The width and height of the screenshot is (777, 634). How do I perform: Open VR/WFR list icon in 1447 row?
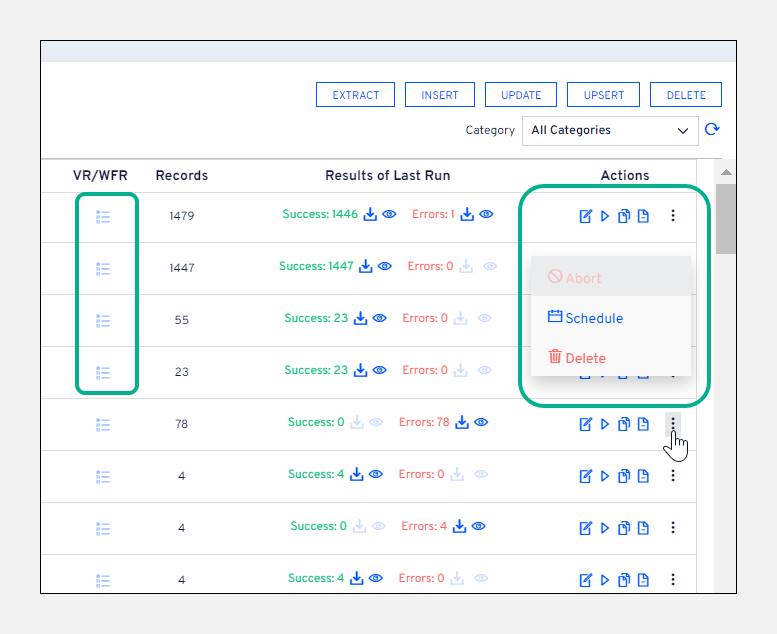click(103, 268)
